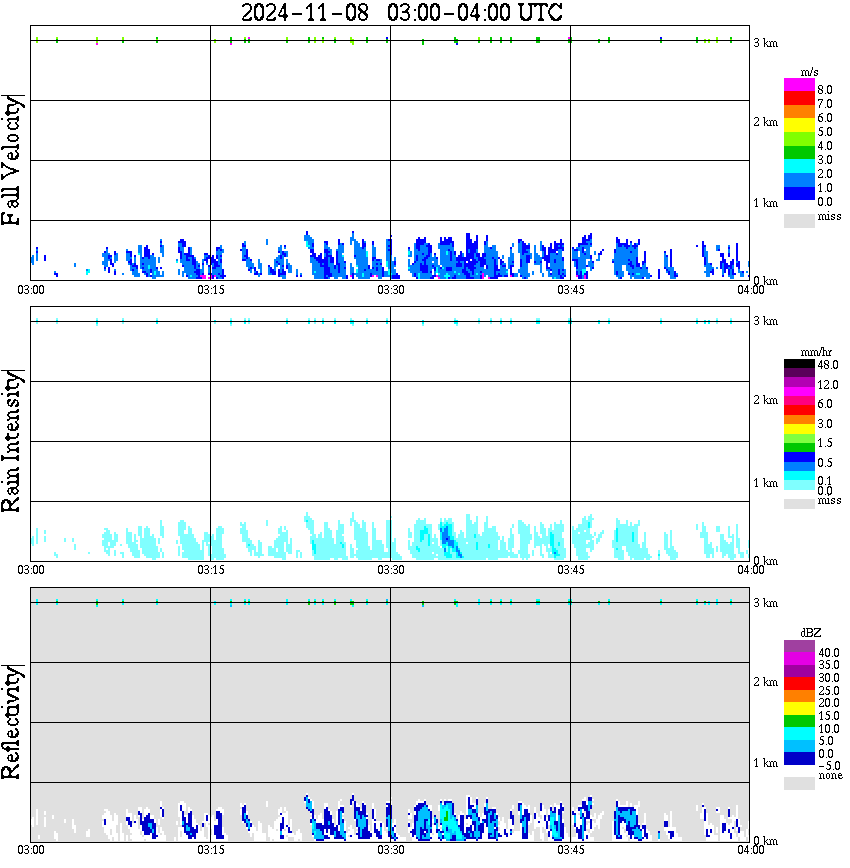Pick the cyan 2.0 m/s velocity swatch

pyautogui.click(x=799, y=166)
